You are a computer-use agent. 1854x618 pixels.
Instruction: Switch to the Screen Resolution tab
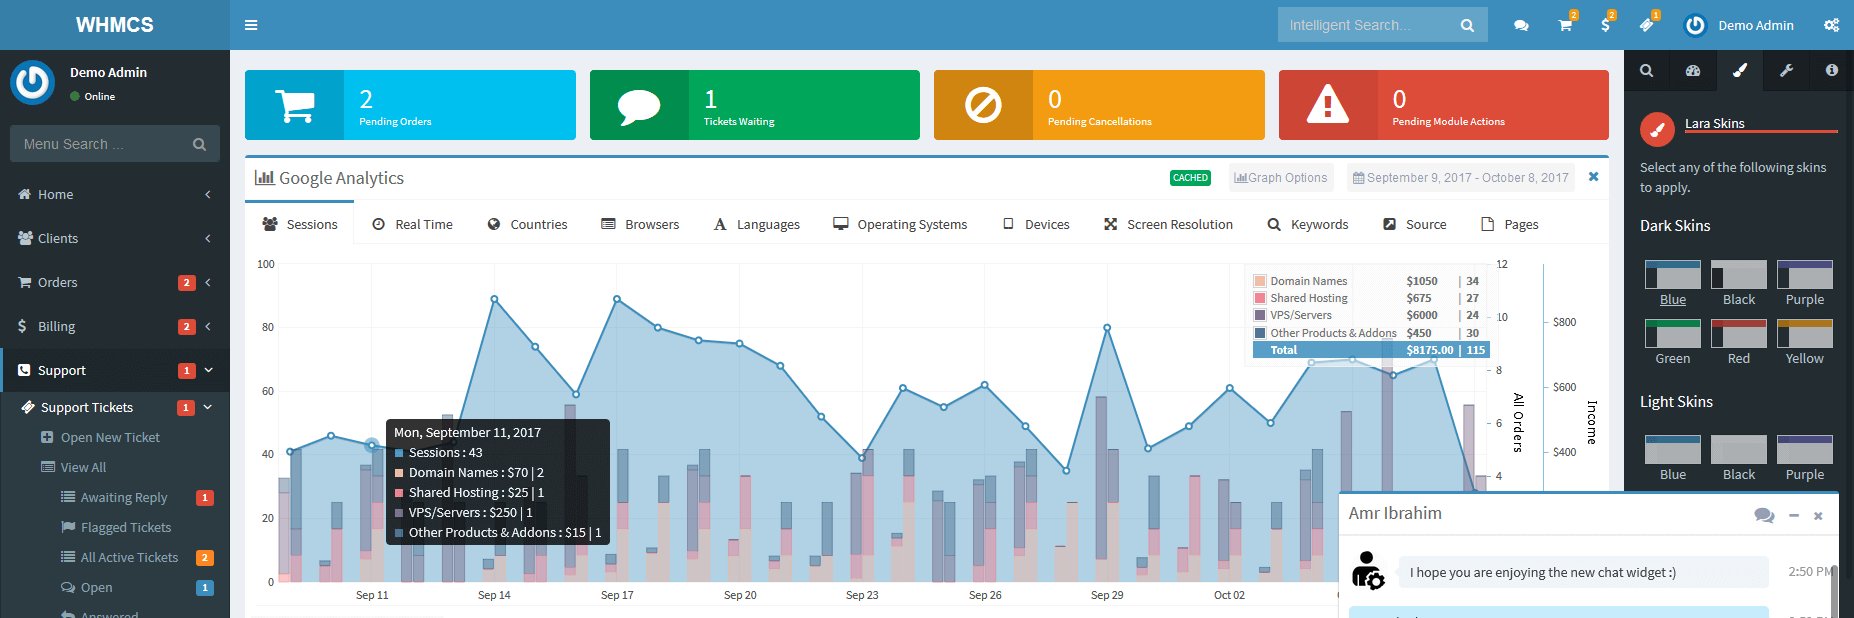pyautogui.click(x=1168, y=224)
